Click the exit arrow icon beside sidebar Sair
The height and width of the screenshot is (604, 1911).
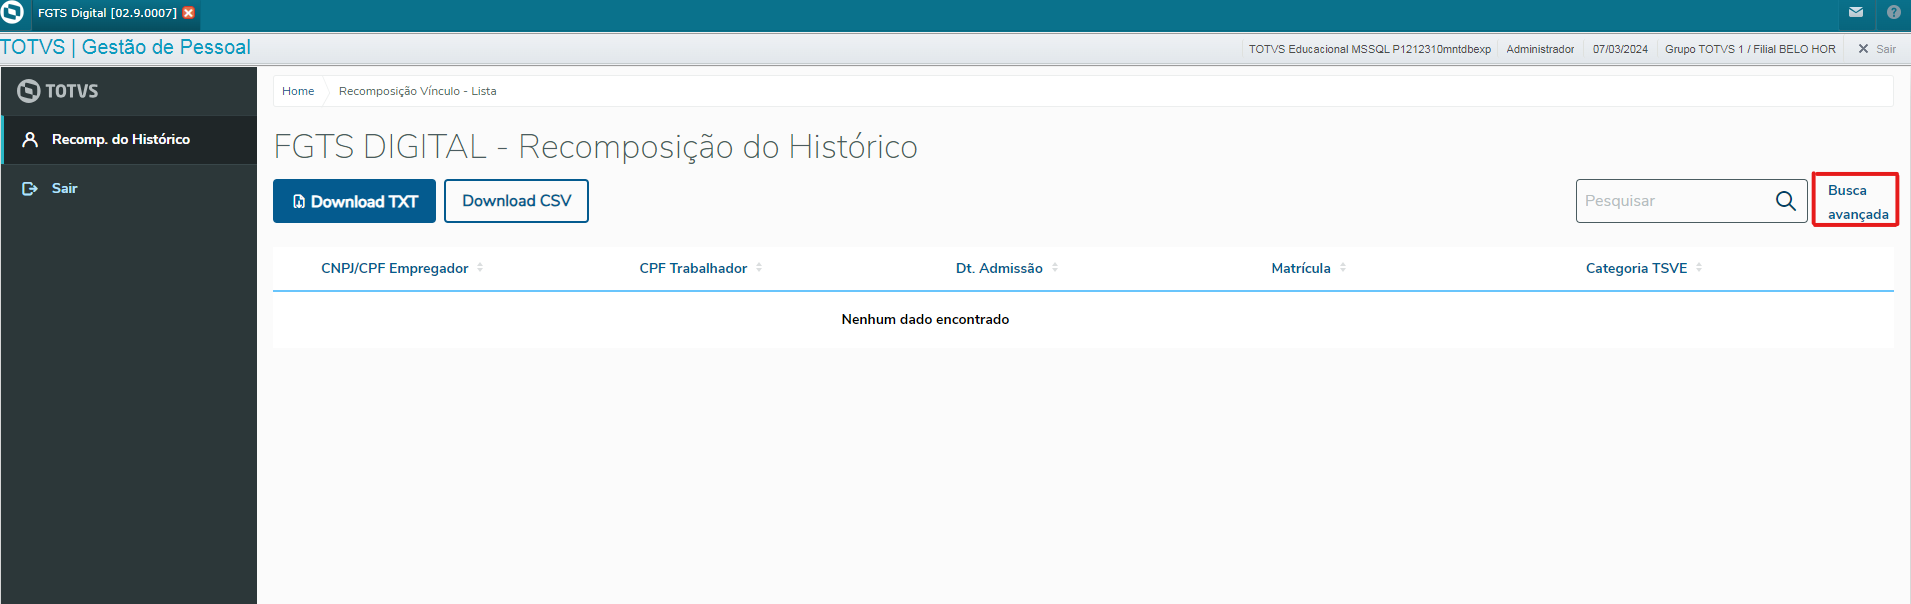coord(30,188)
